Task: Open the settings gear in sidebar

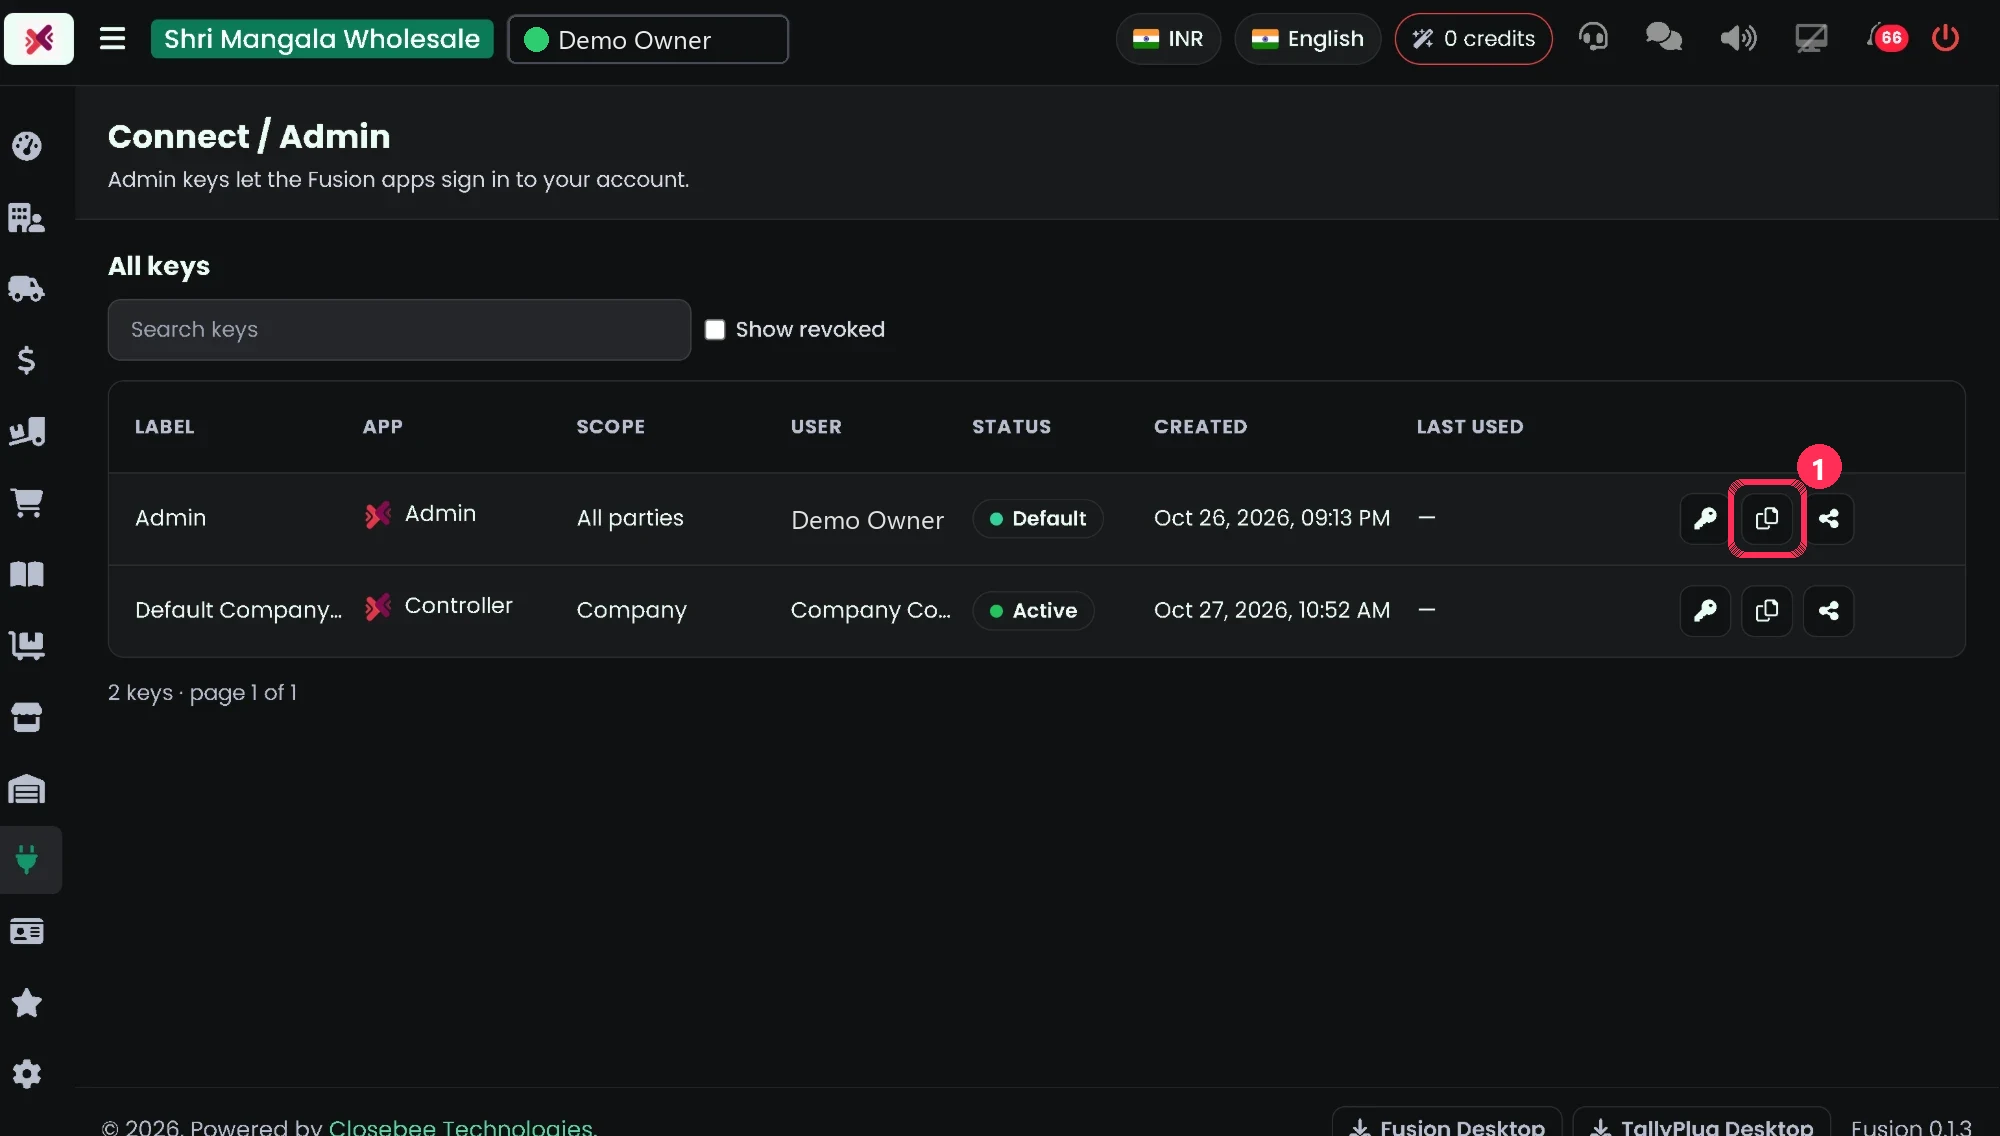Action: click(x=27, y=1074)
